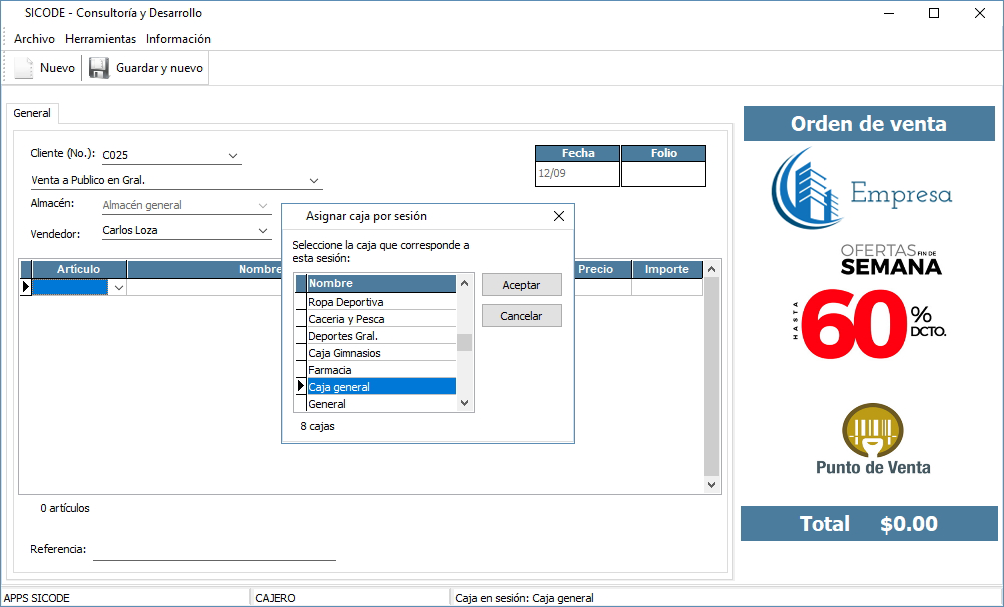Click the Empresa building logo
Viewport: 1004px width, 607px height.
pyautogui.click(x=807, y=188)
